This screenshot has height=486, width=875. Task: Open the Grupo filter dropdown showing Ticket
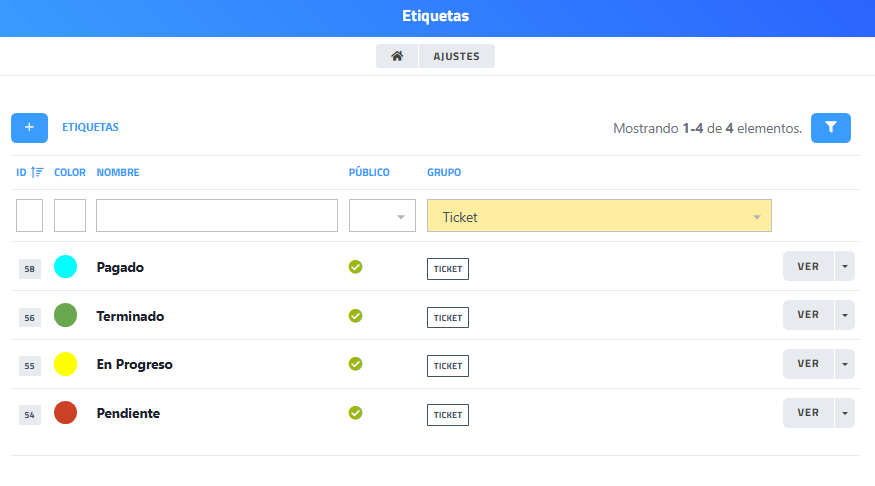(x=598, y=216)
